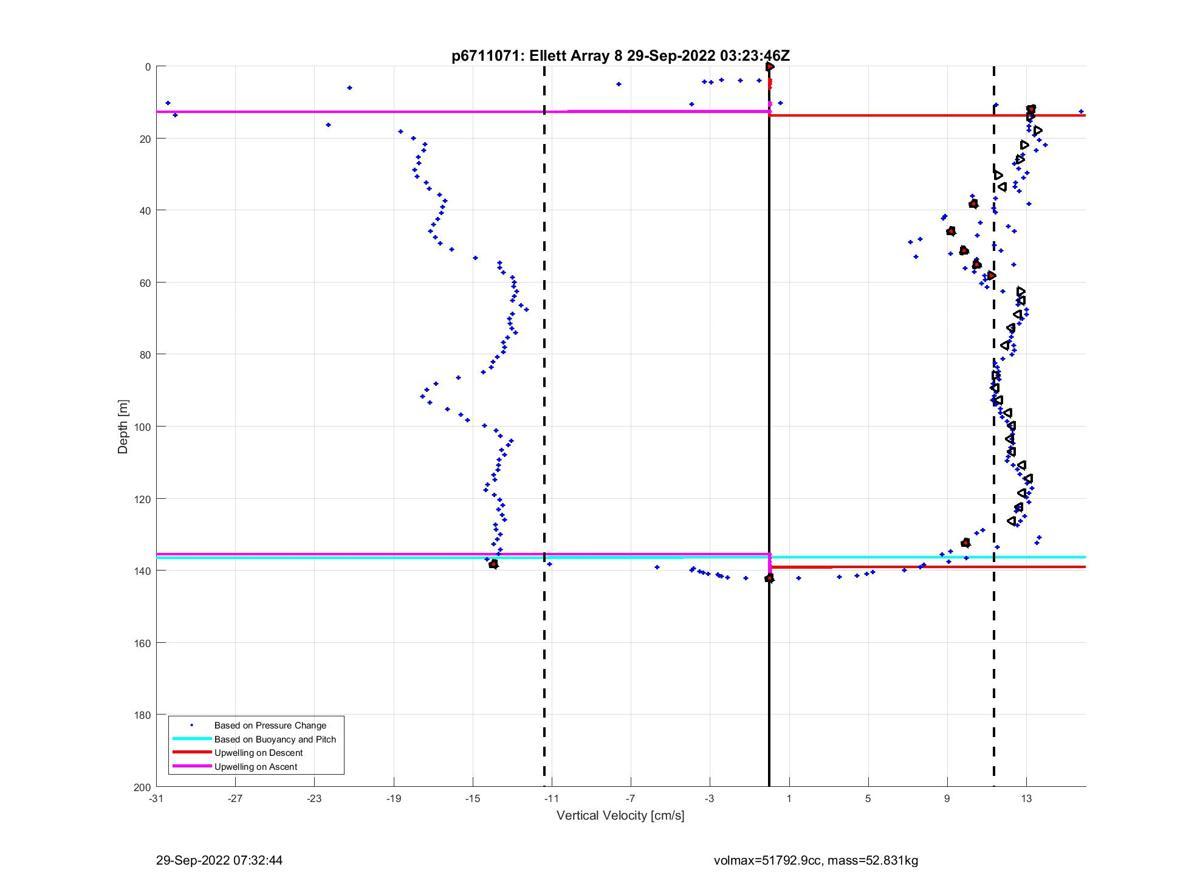Click the velocity axis tick label '-23'
This screenshot has height=885, width=1200.
click(314, 798)
